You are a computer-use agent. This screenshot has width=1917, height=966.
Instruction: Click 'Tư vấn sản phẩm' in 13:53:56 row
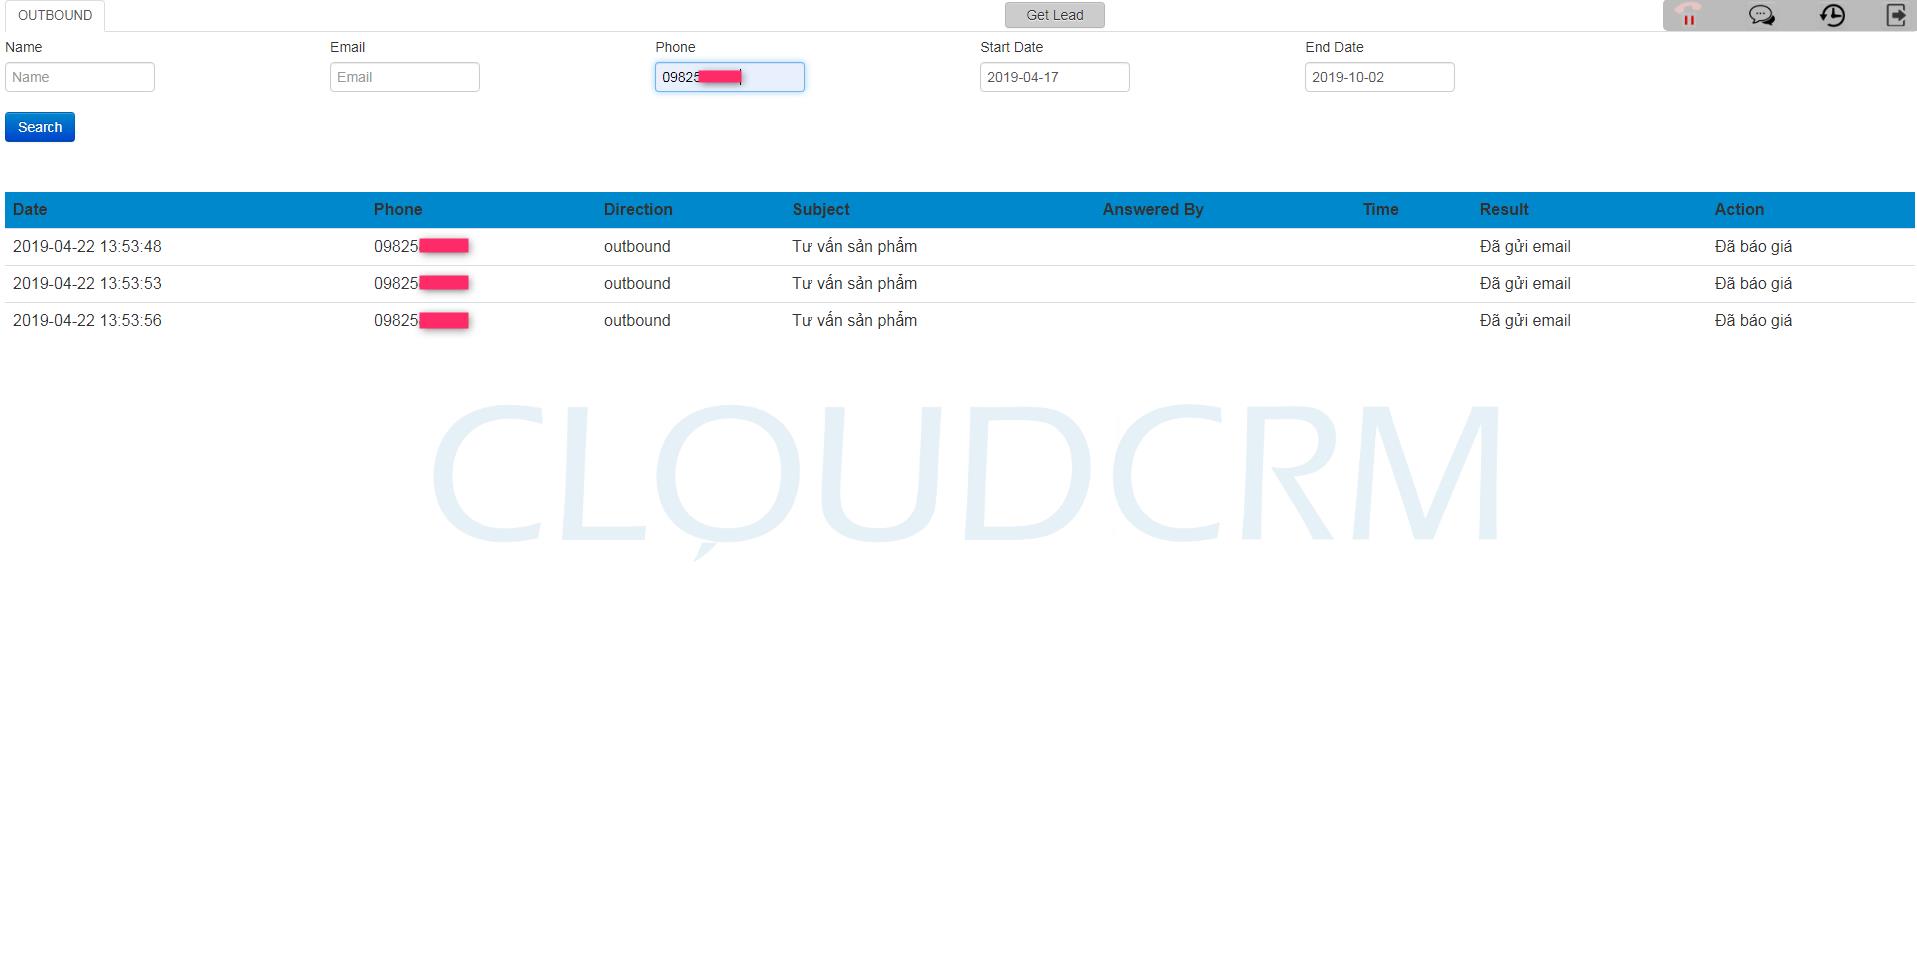(x=854, y=320)
